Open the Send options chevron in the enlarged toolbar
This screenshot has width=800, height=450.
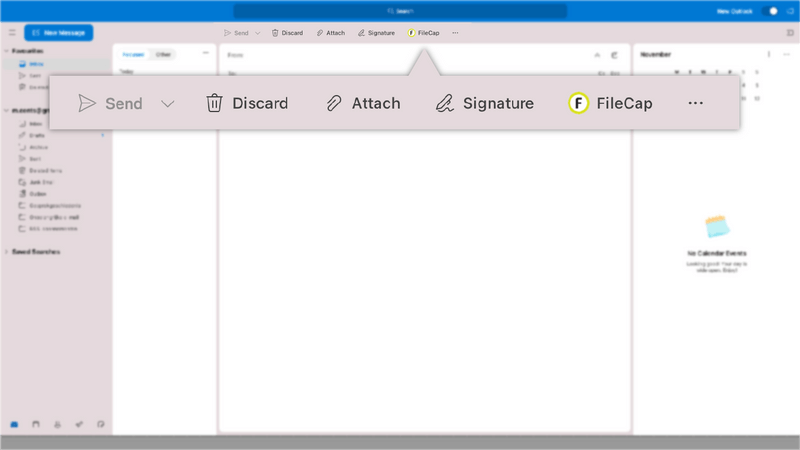click(x=167, y=104)
